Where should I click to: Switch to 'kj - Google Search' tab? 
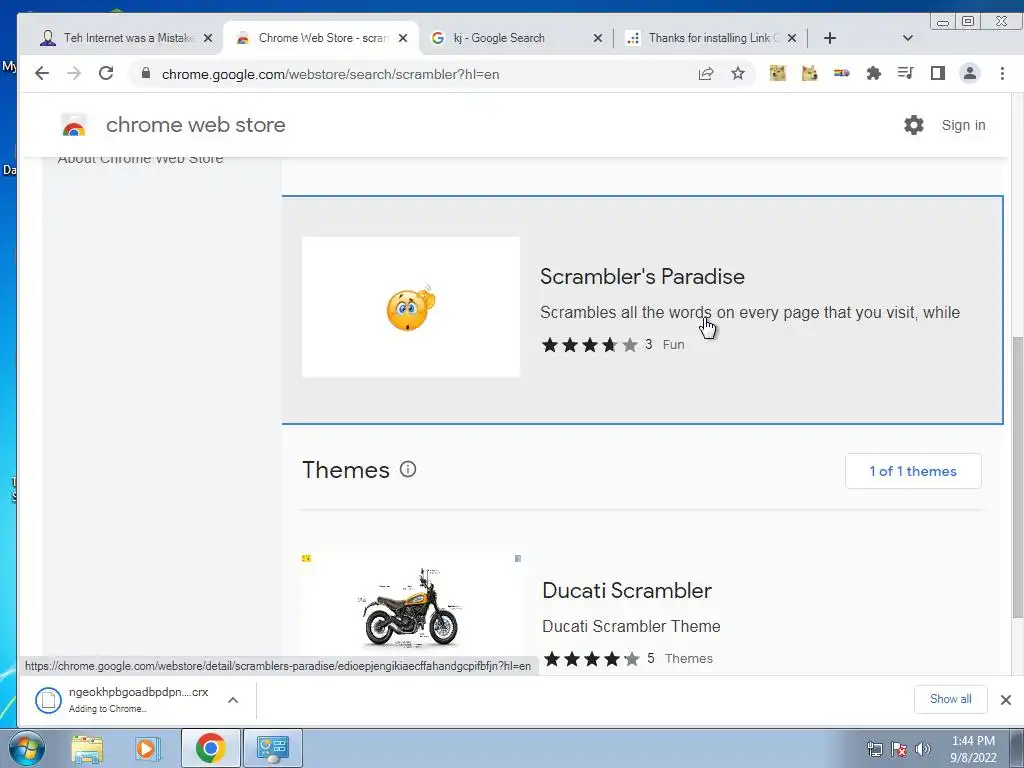[x=516, y=38]
